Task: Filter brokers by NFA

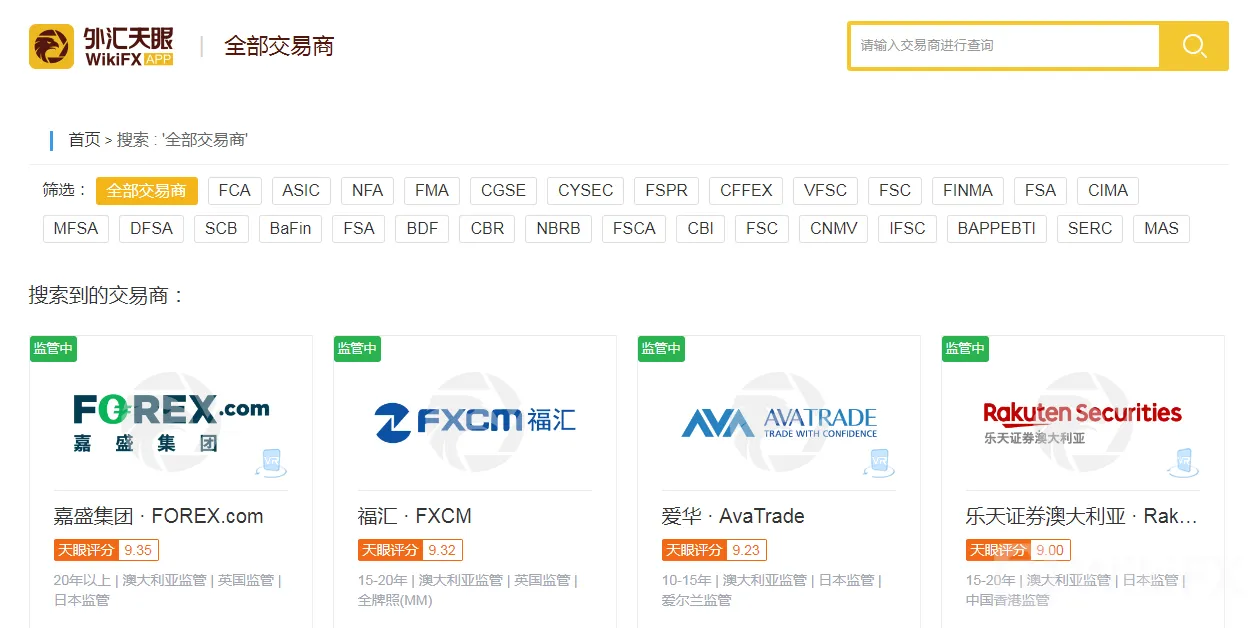Action: pyautogui.click(x=368, y=191)
